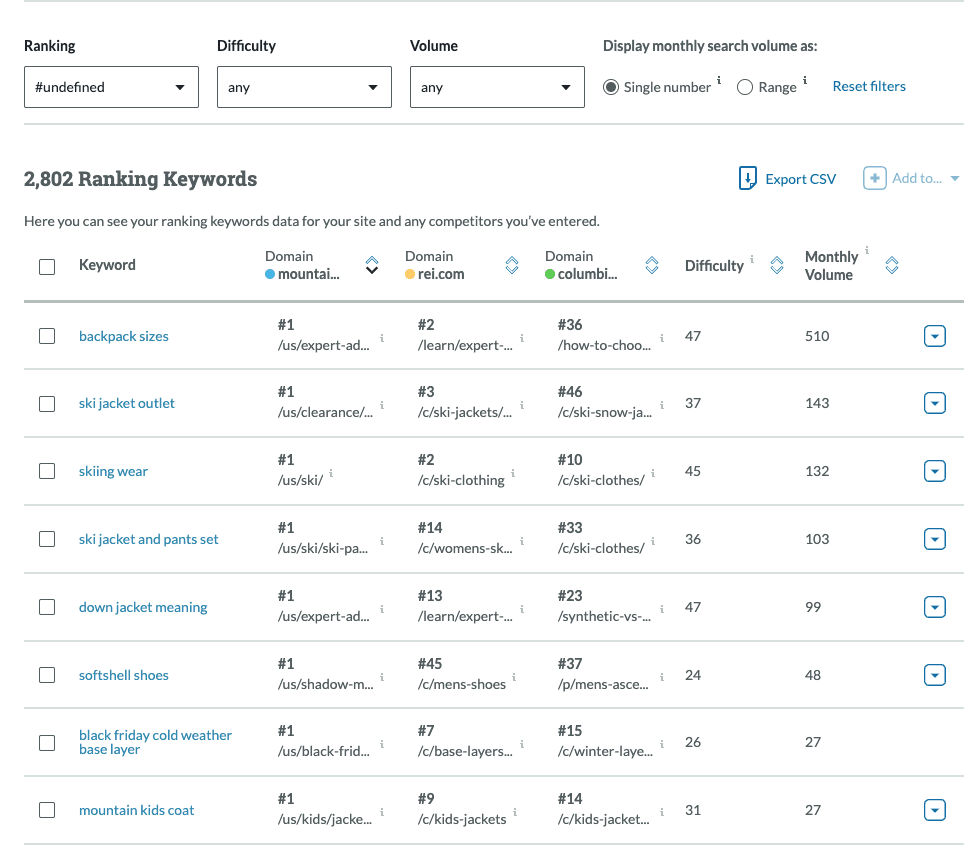This screenshot has width=980, height=853.
Task: Toggle the select-all checkbox in header
Action: (x=47, y=266)
